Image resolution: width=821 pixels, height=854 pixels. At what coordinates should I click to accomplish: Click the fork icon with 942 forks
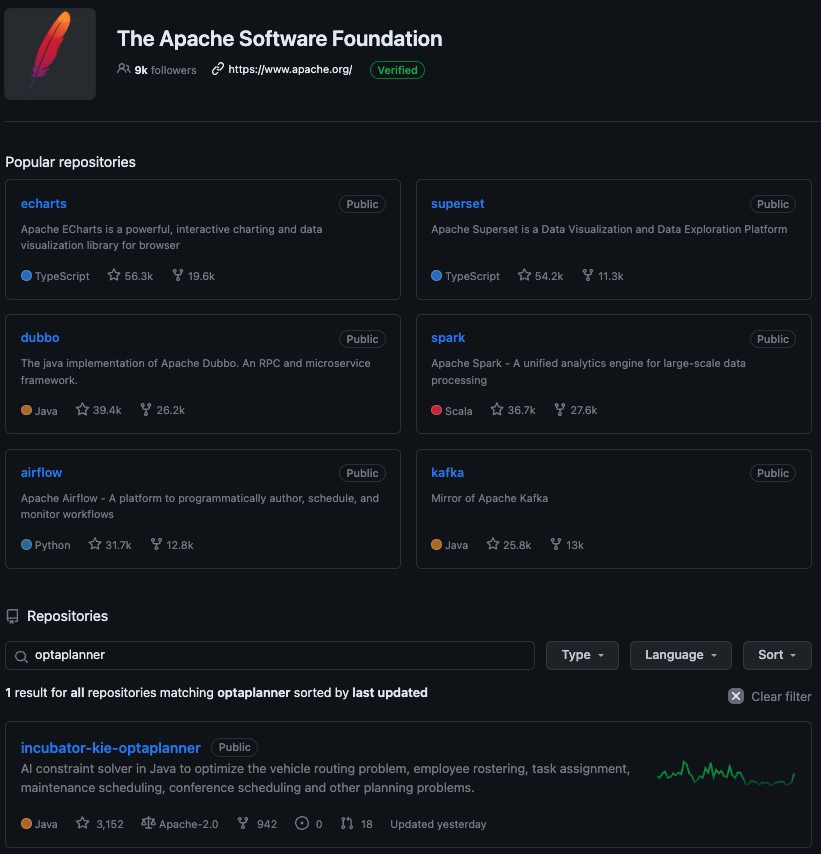click(243, 823)
